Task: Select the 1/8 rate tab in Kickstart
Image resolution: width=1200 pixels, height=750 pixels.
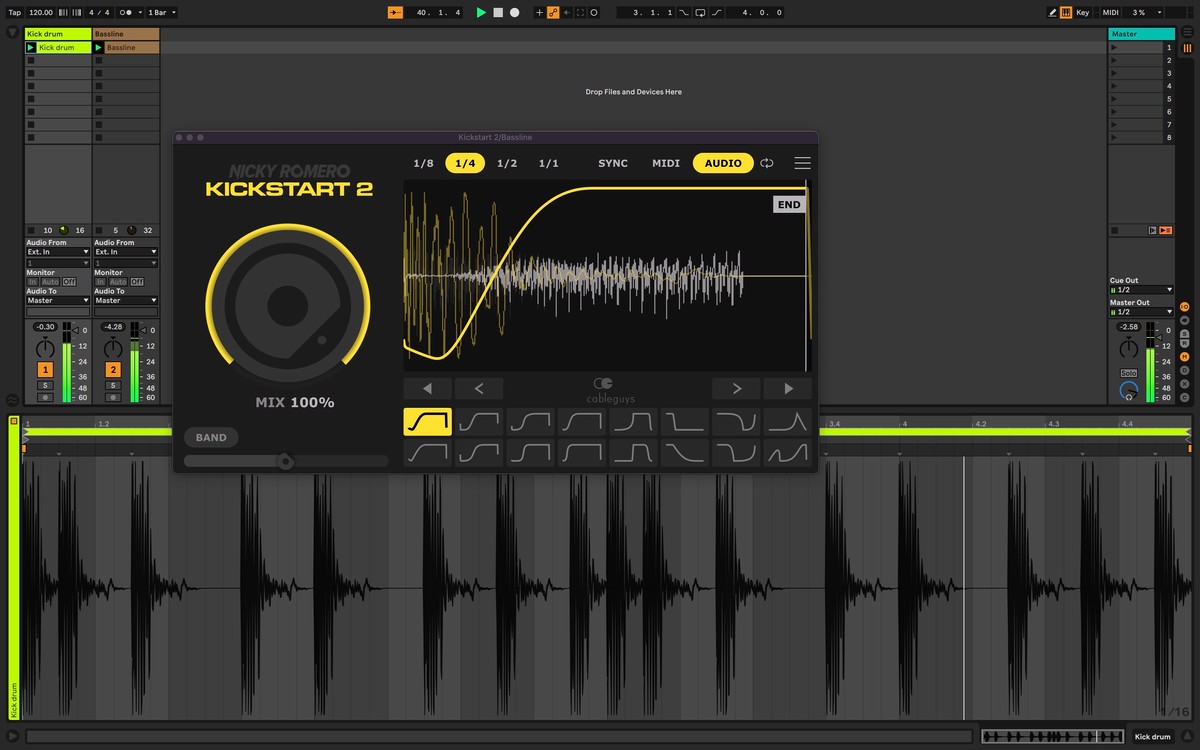Action: click(x=424, y=163)
